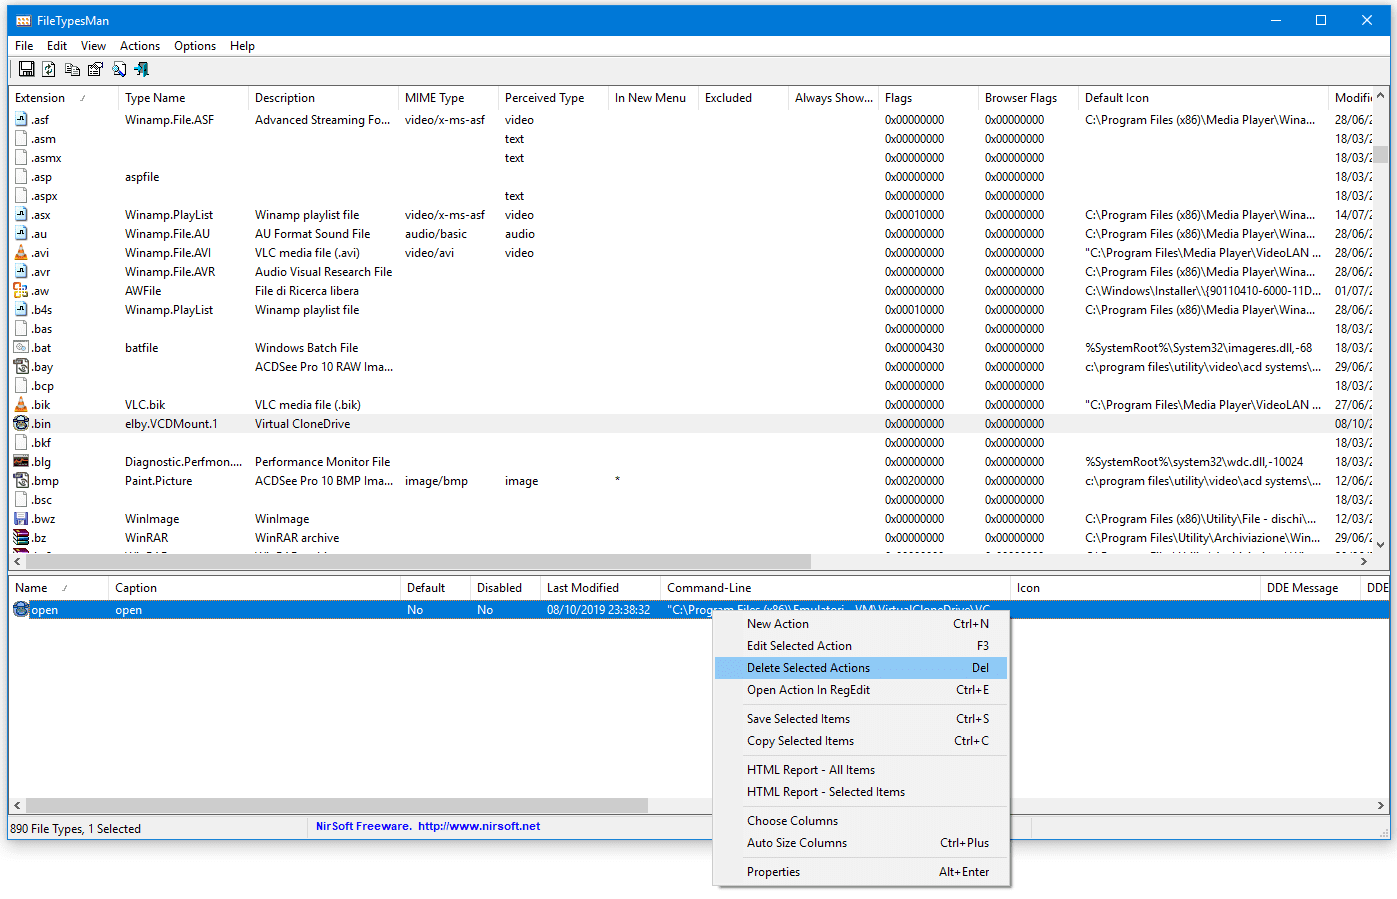
Task: Click the Type Name column header
Action: coord(155,98)
